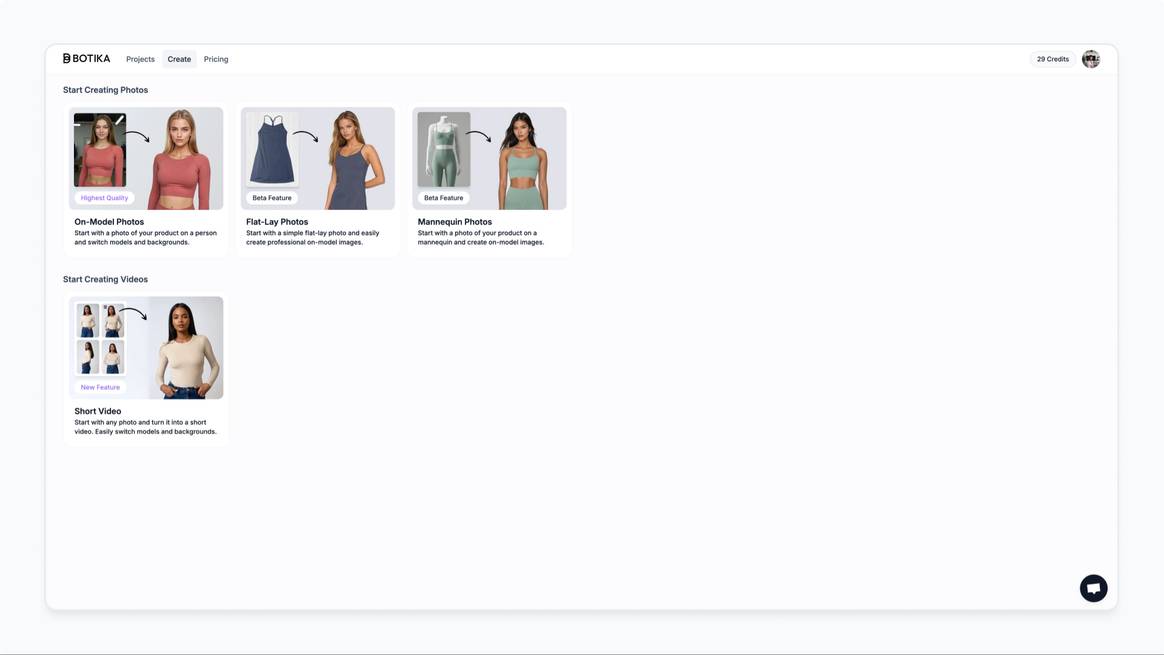Click the Short Video title
1164x655 pixels.
97,411
